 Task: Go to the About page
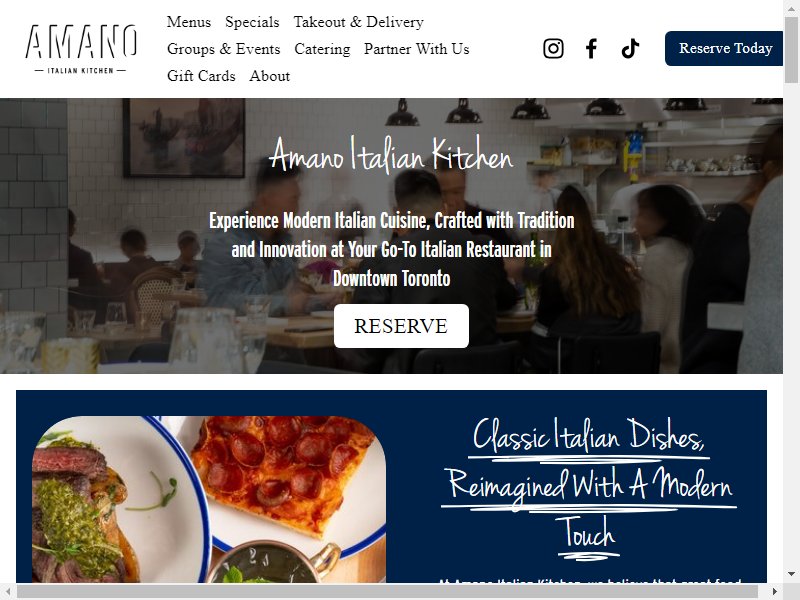(269, 76)
